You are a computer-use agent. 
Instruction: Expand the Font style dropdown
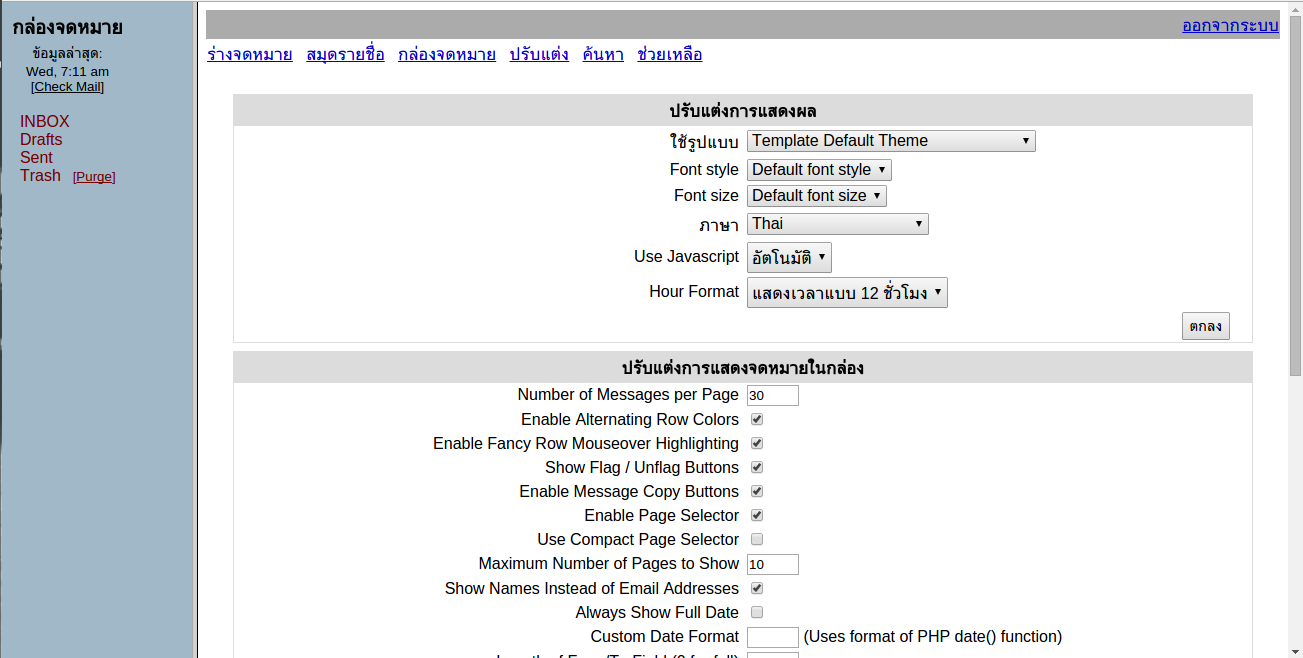[818, 170]
